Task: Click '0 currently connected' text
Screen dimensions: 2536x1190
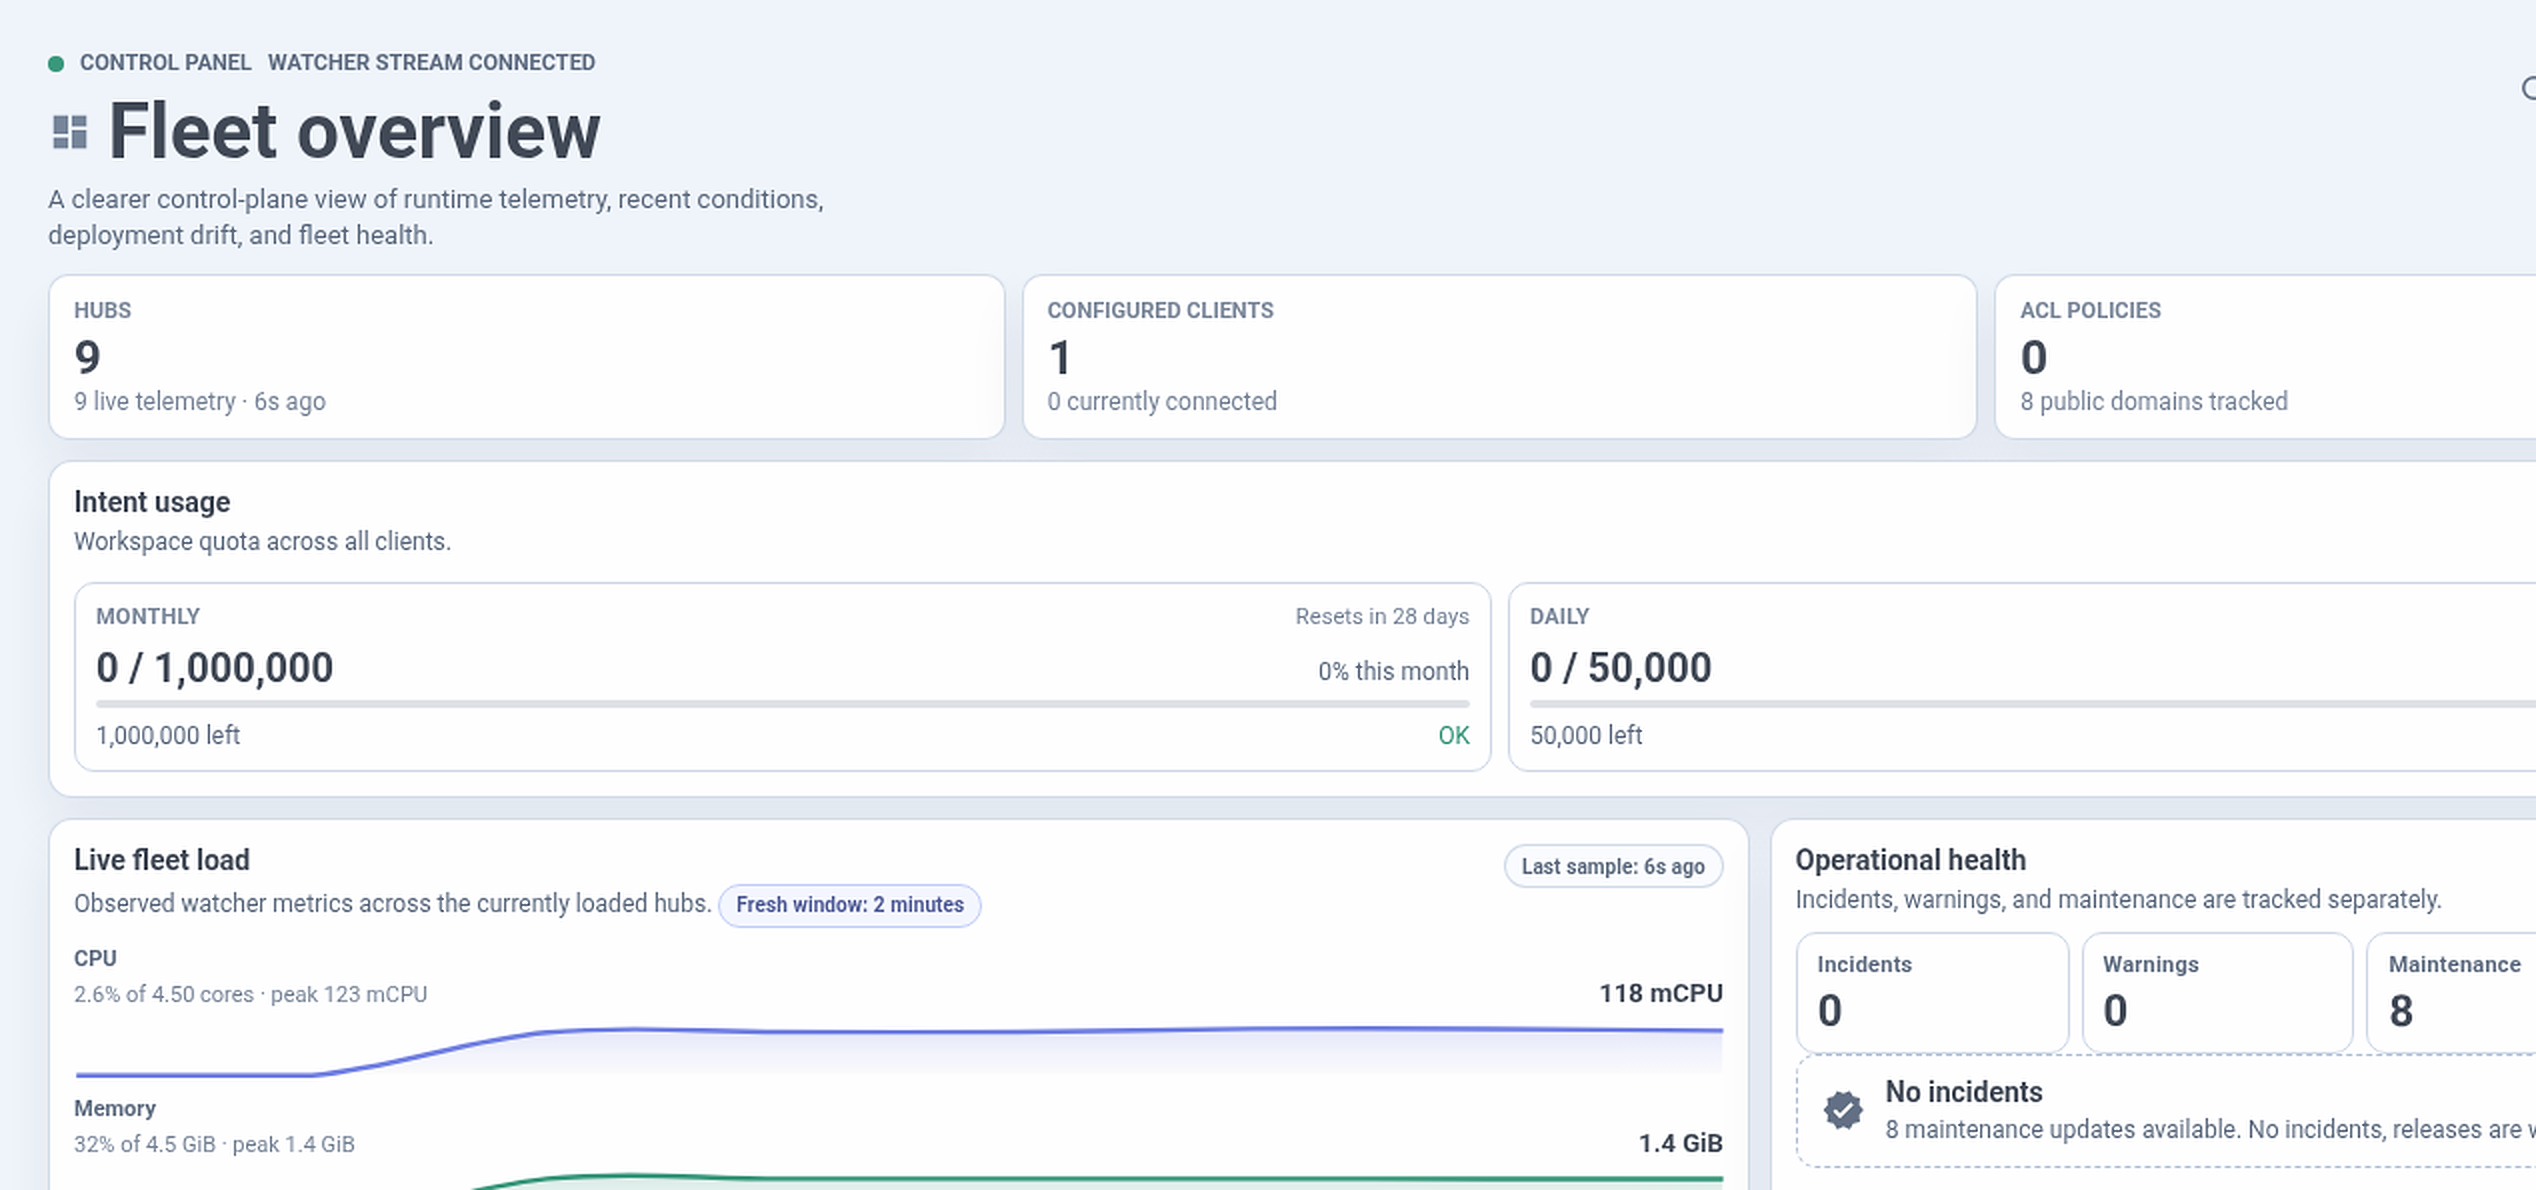Action: [1162, 401]
